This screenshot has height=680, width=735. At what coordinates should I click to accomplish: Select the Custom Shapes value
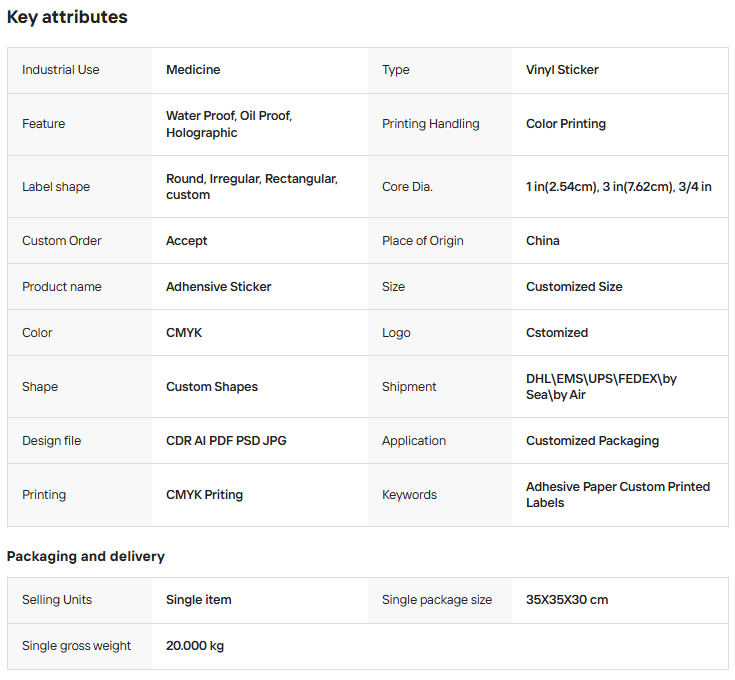pyautogui.click(x=212, y=387)
